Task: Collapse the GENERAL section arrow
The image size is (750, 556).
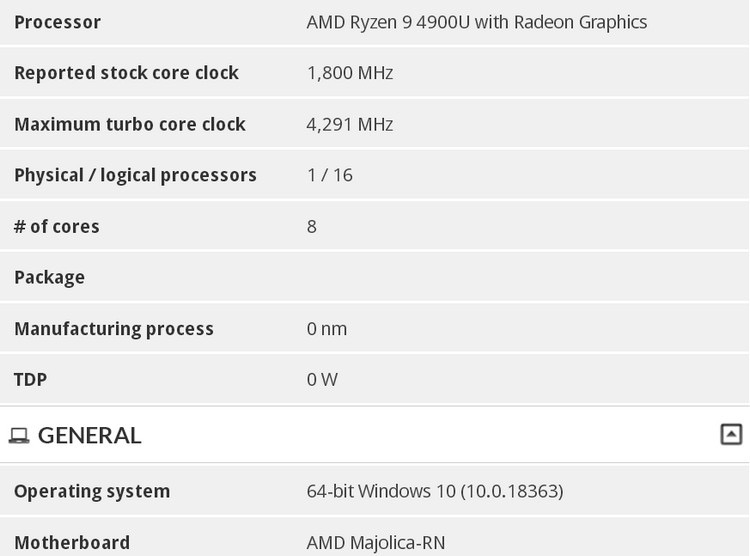Action: coord(731,434)
